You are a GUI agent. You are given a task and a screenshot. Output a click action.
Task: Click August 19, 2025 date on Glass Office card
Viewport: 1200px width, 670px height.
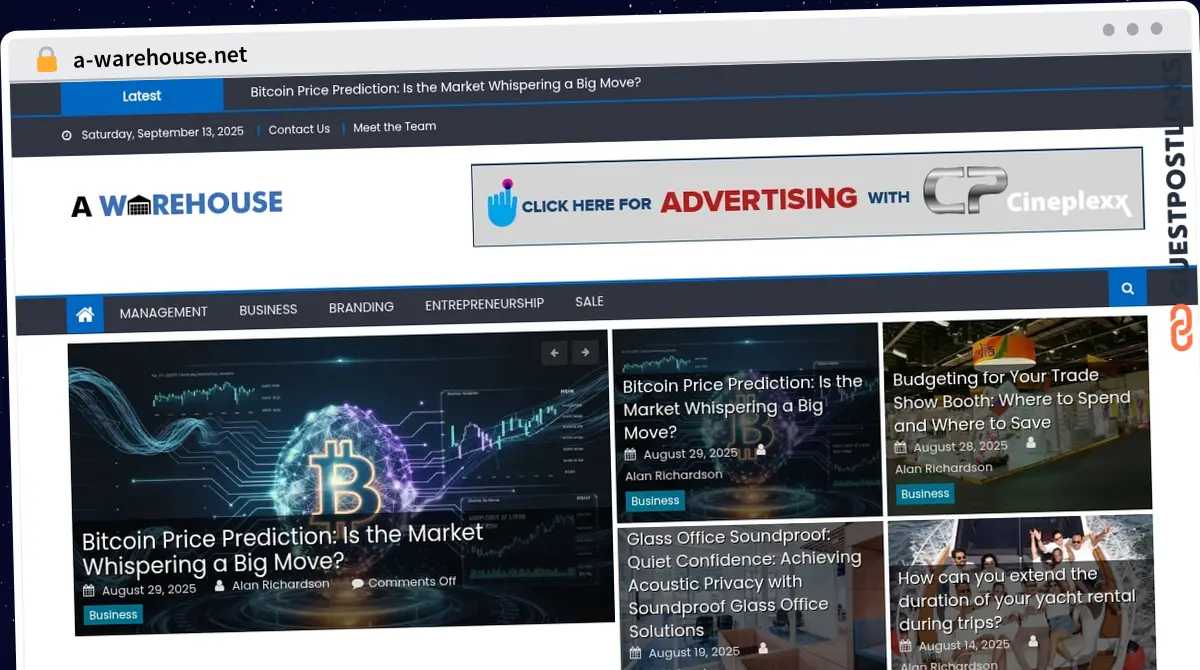point(694,652)
